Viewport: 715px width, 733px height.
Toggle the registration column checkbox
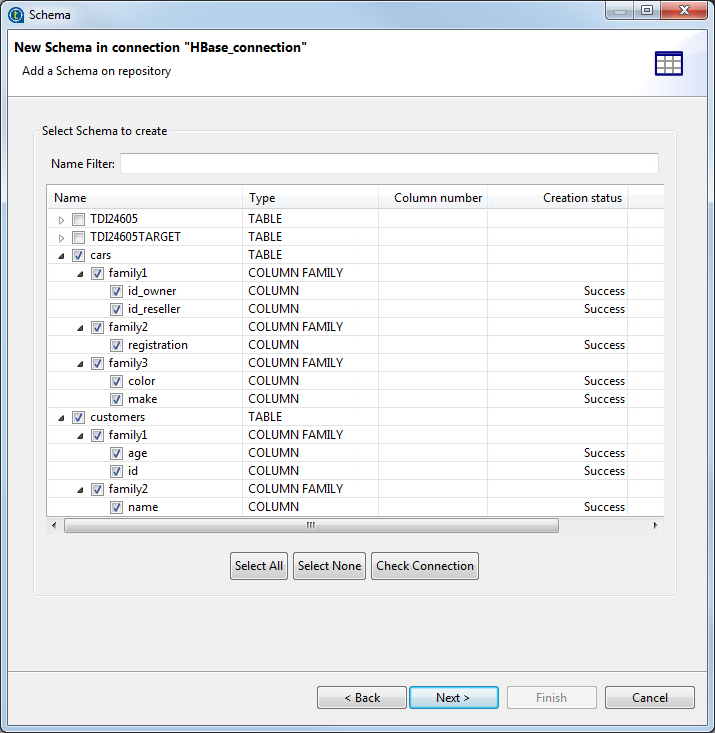[117, 345]
